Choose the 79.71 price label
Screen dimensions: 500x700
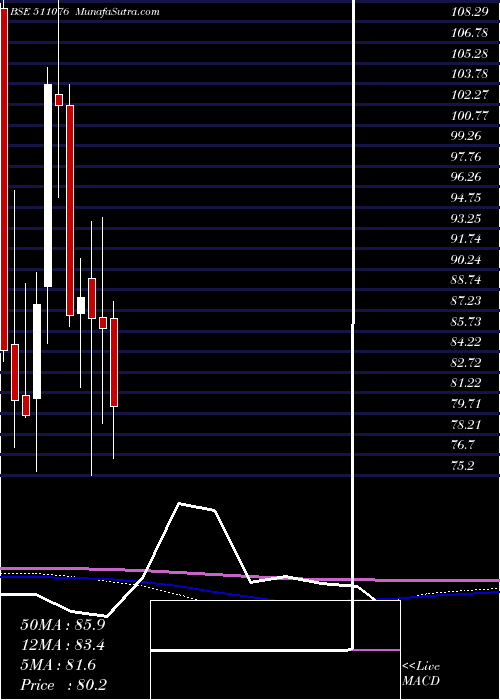pyautogui.click(x=466, y=404)
